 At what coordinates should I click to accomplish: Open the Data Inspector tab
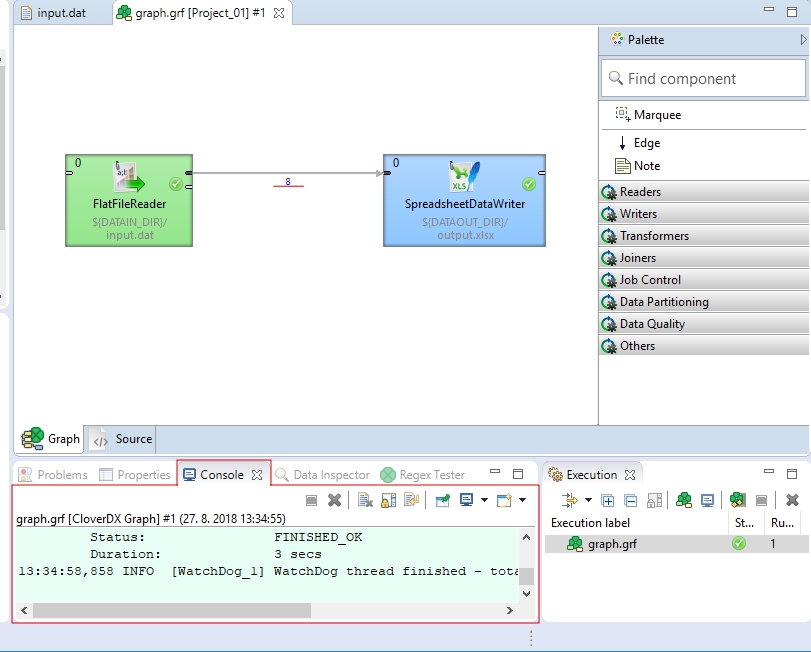pos(323,475)
